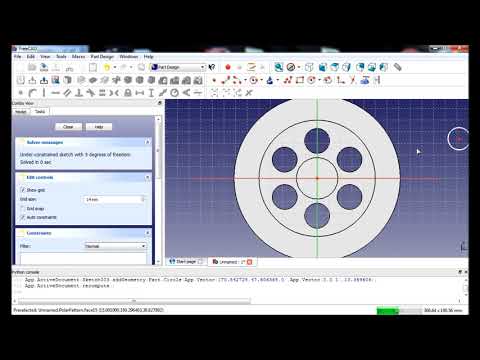Apply the horizontal constraint
480x360 pixels.
click(x=55, y=93)
